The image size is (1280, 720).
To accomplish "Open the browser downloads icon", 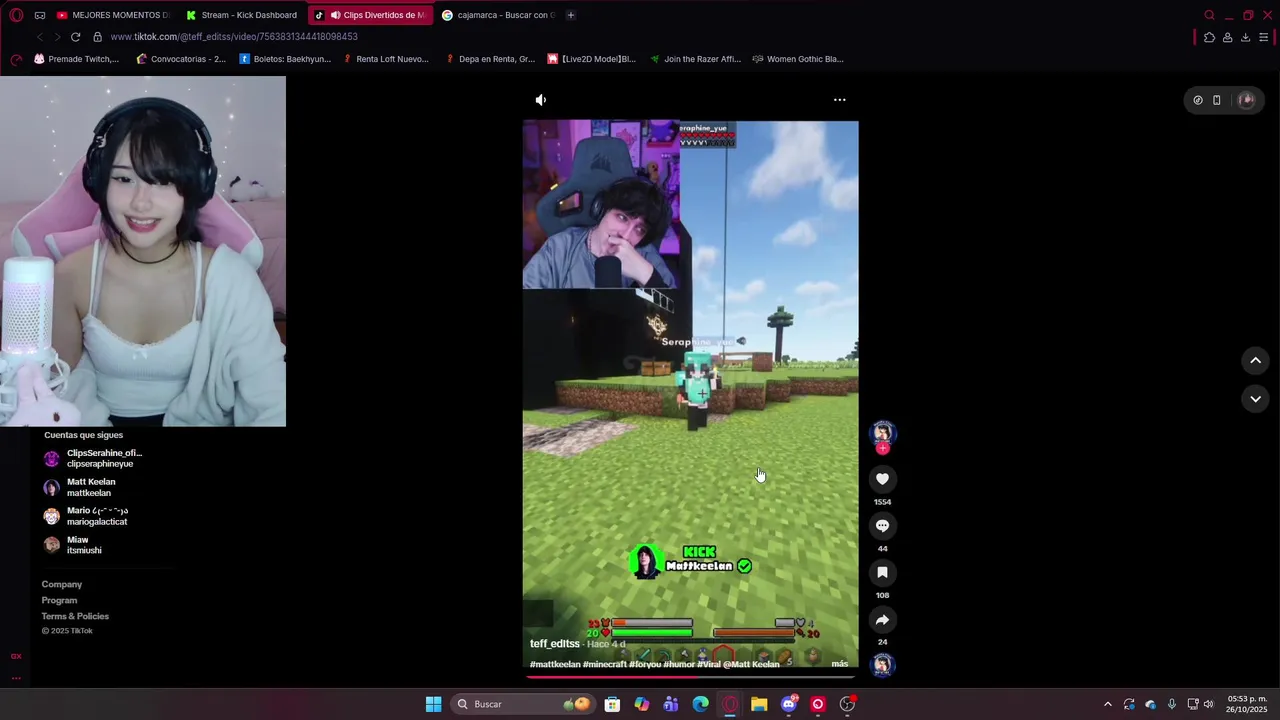I will click(x=1245, y=37).
